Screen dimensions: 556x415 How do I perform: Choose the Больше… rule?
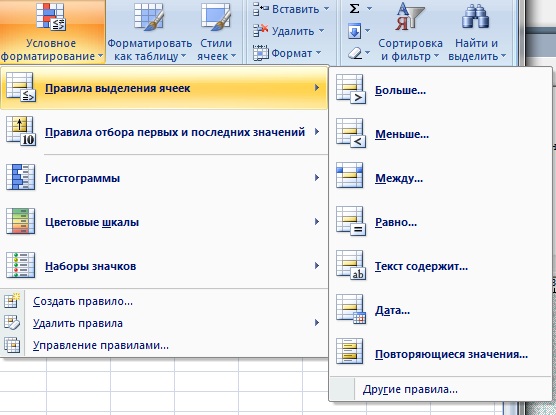pos(440,90)
